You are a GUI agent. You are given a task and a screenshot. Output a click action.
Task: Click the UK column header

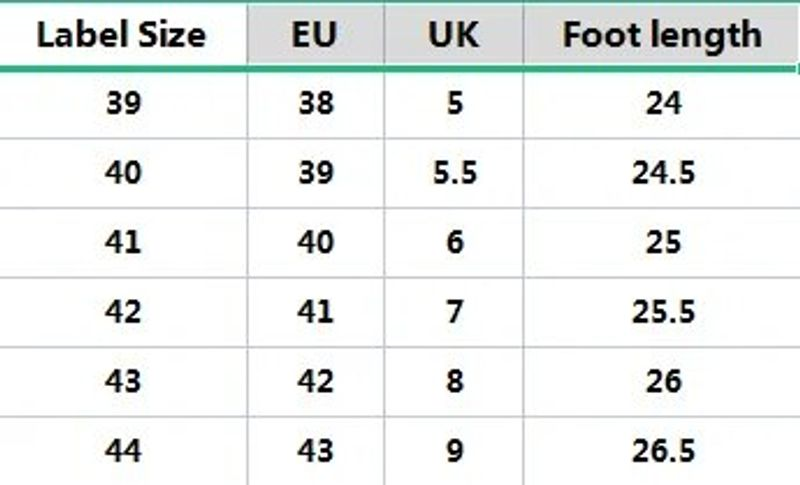click(x=454, y=35)
